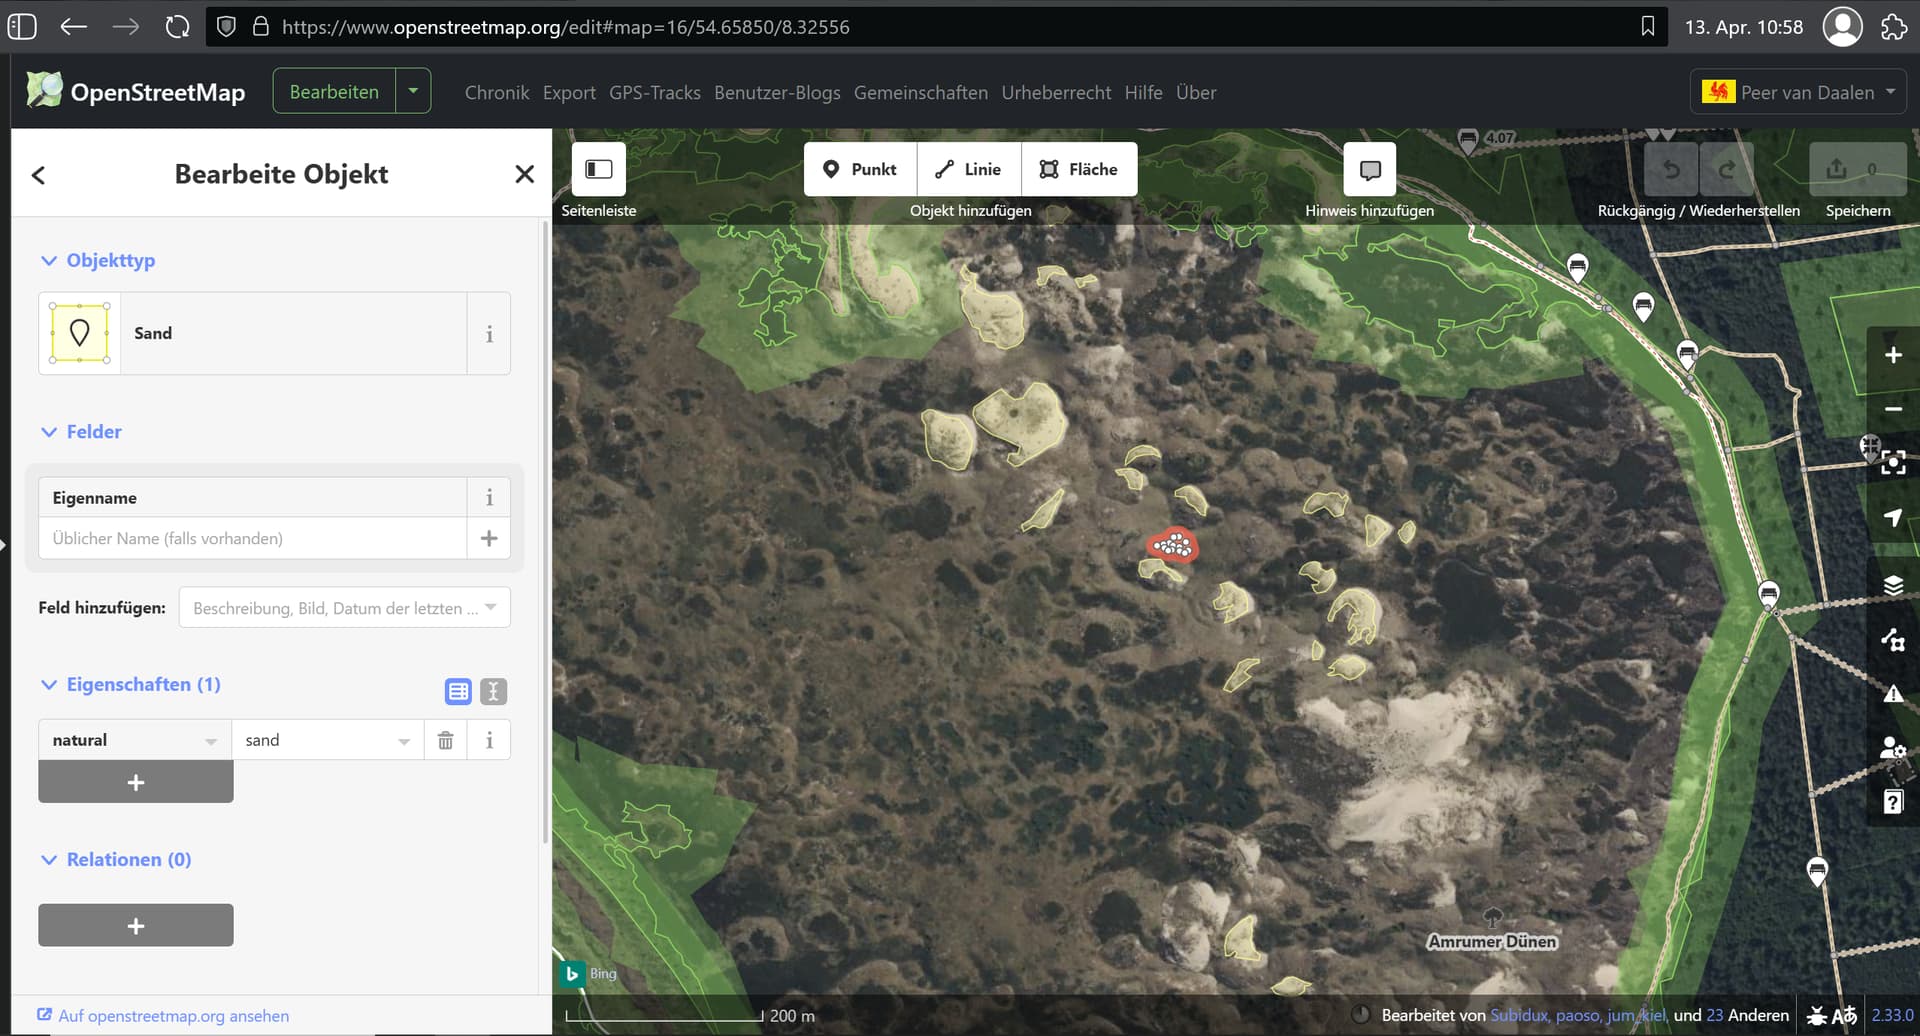This screenshot has width=1920, height=1036.
Task: Collapse the Relationen (0) section
Action: point(116,859)
